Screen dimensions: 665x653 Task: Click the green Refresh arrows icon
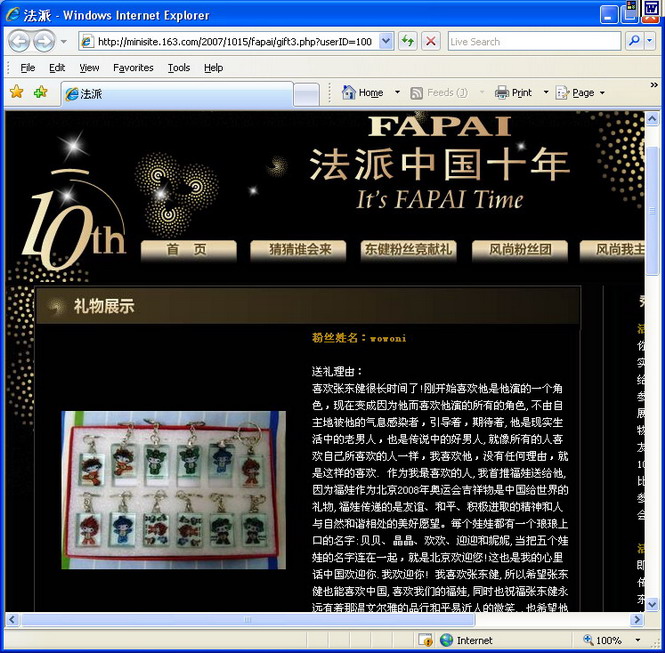tap(408, 42)
